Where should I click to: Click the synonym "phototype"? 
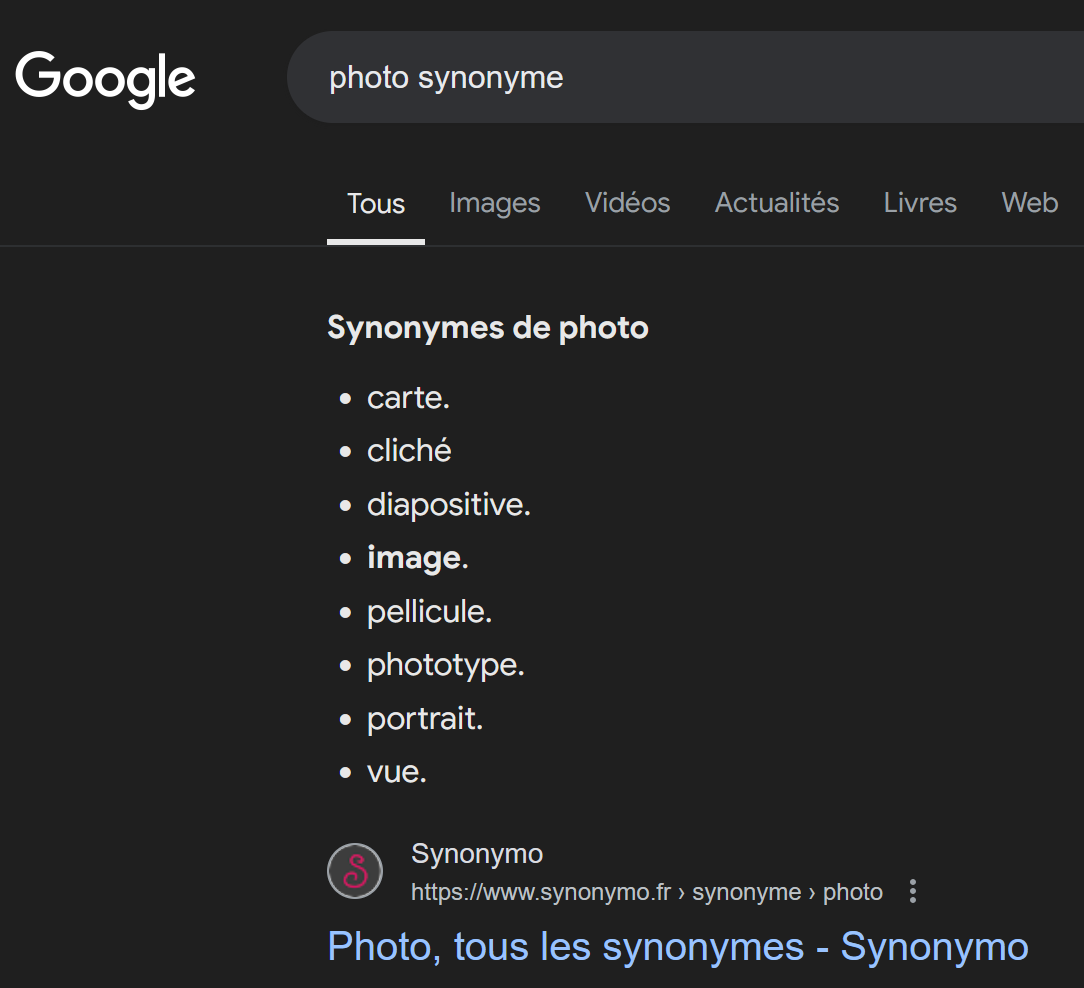tap(444, 665)
